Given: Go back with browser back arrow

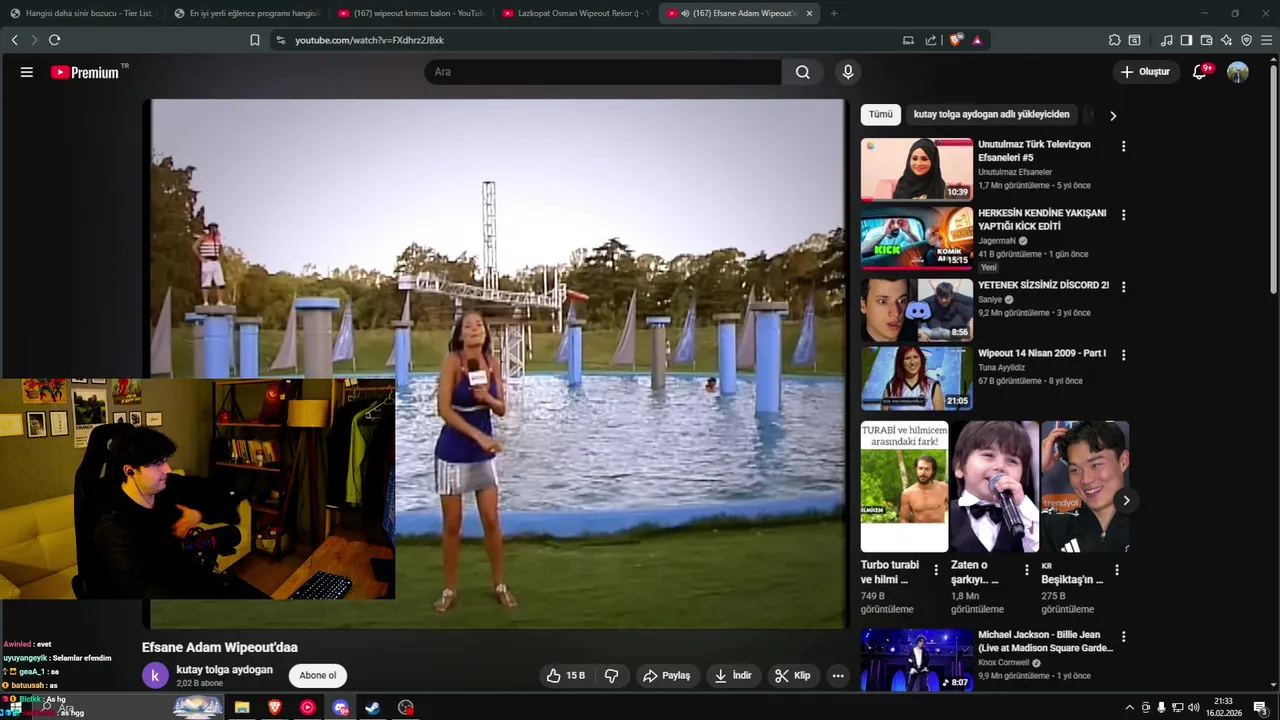Looking at the screenshot, I should pyautogui.click(x=14, y=40).
